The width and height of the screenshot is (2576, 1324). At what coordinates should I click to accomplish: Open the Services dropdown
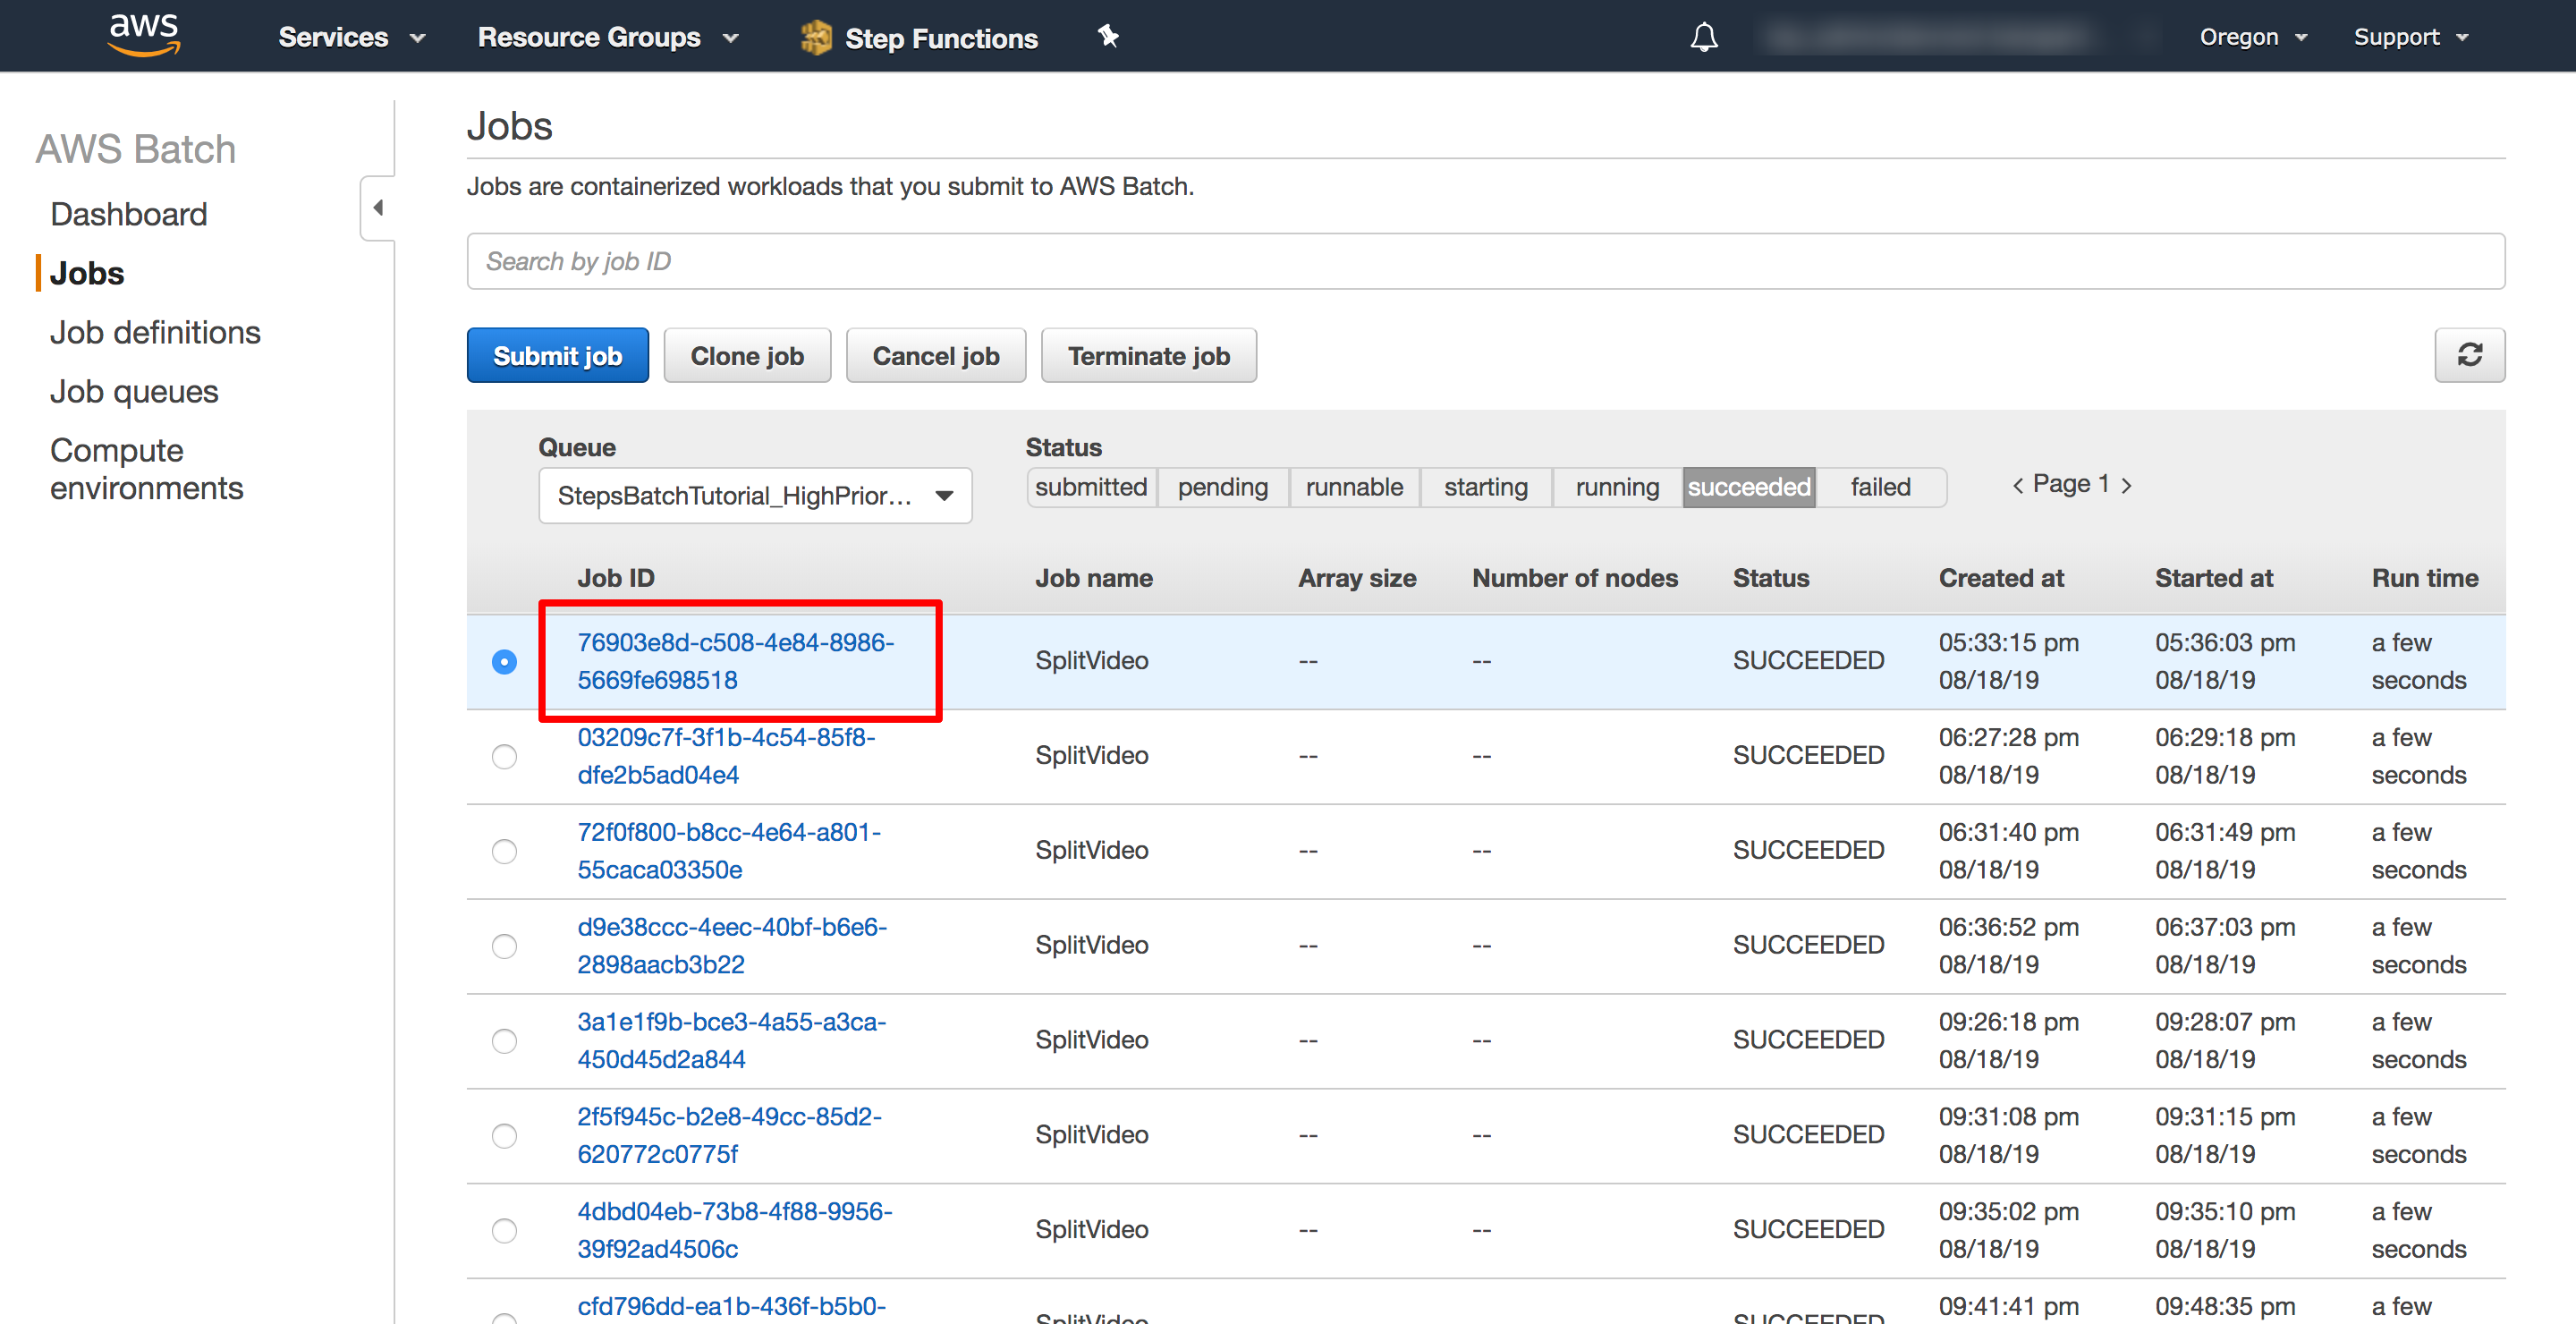[352, 37]
